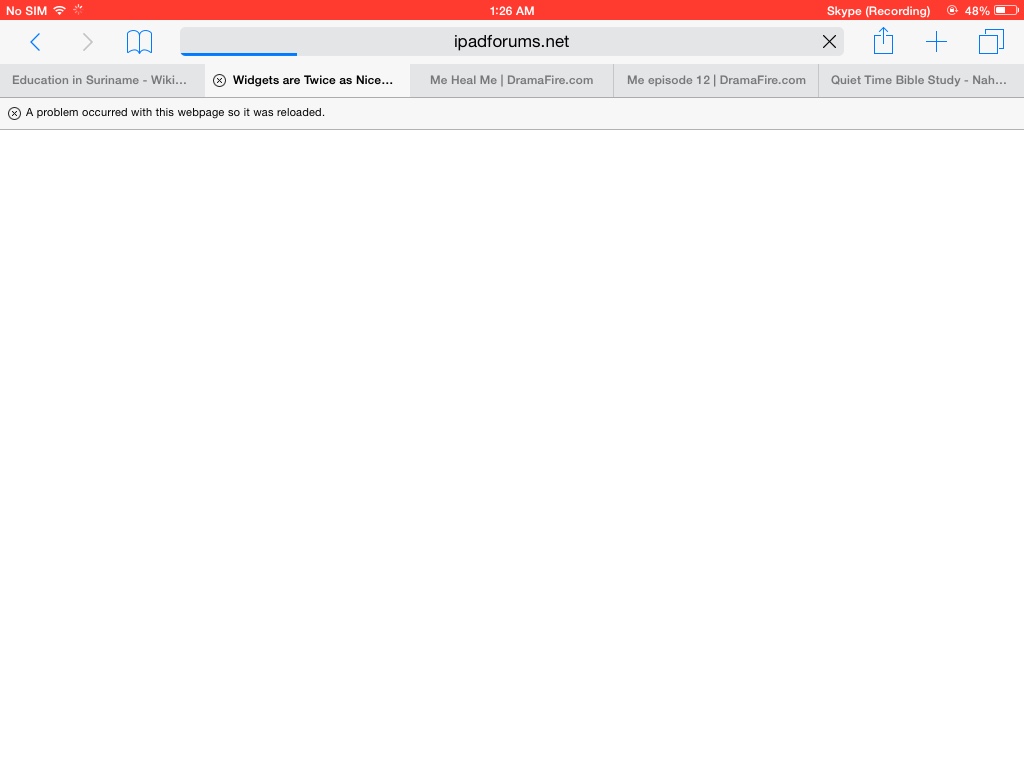Tap the Skype (Recording) status bar label
The width and height of the screenshot is (1024, 768).
(878, 11)
